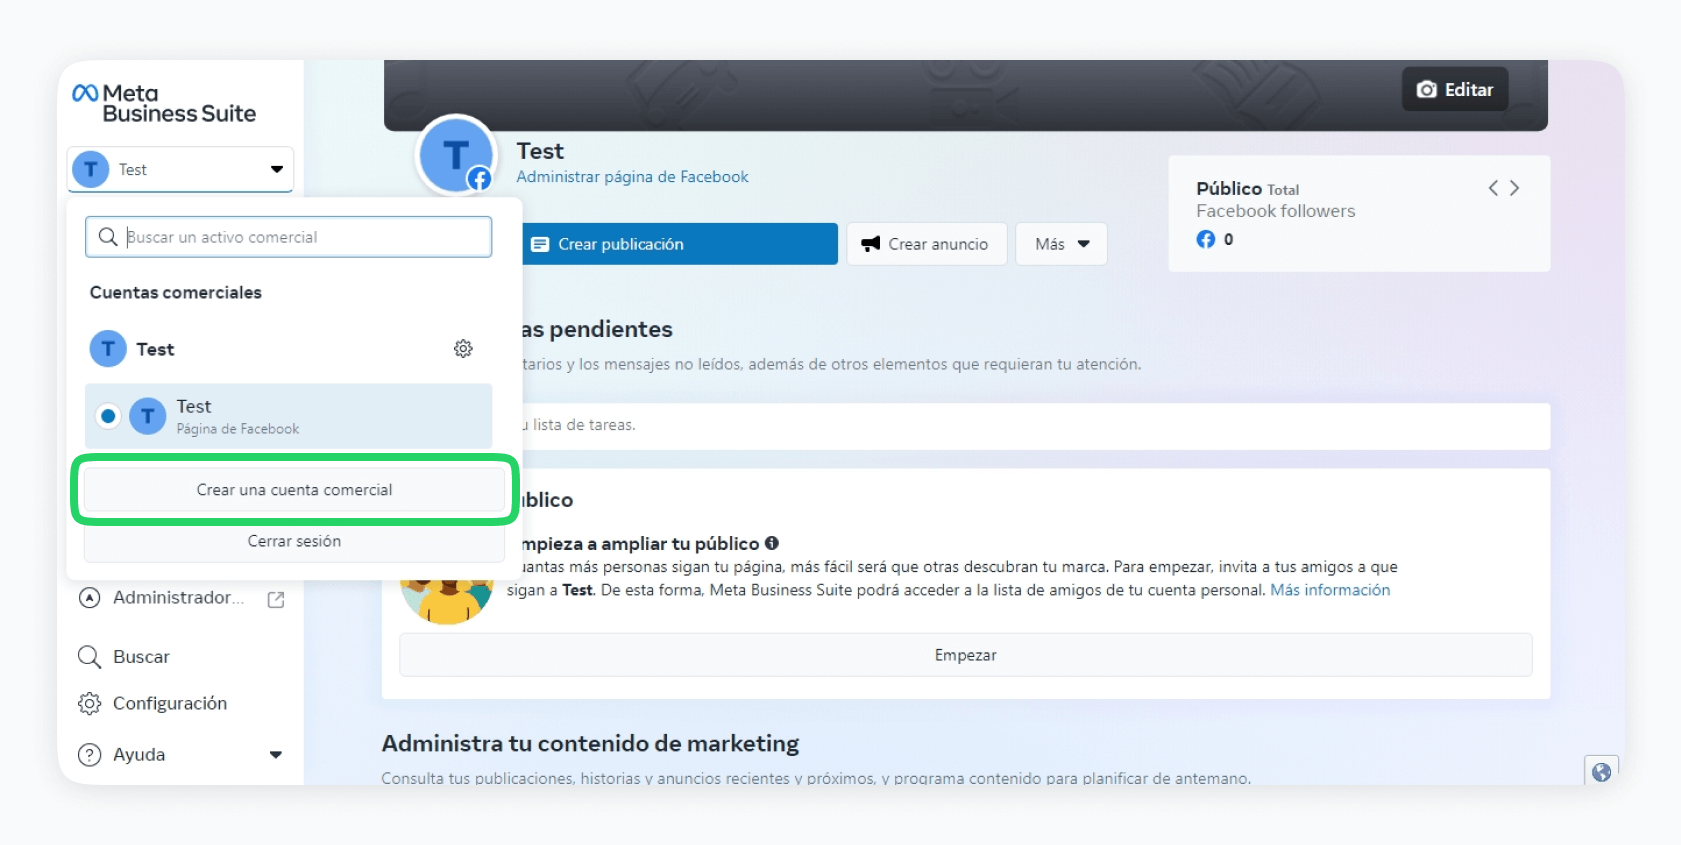The image size is (1681, 845).
Task: Open Administrar página de Facebook link
Action: click(x=632, y=177)
